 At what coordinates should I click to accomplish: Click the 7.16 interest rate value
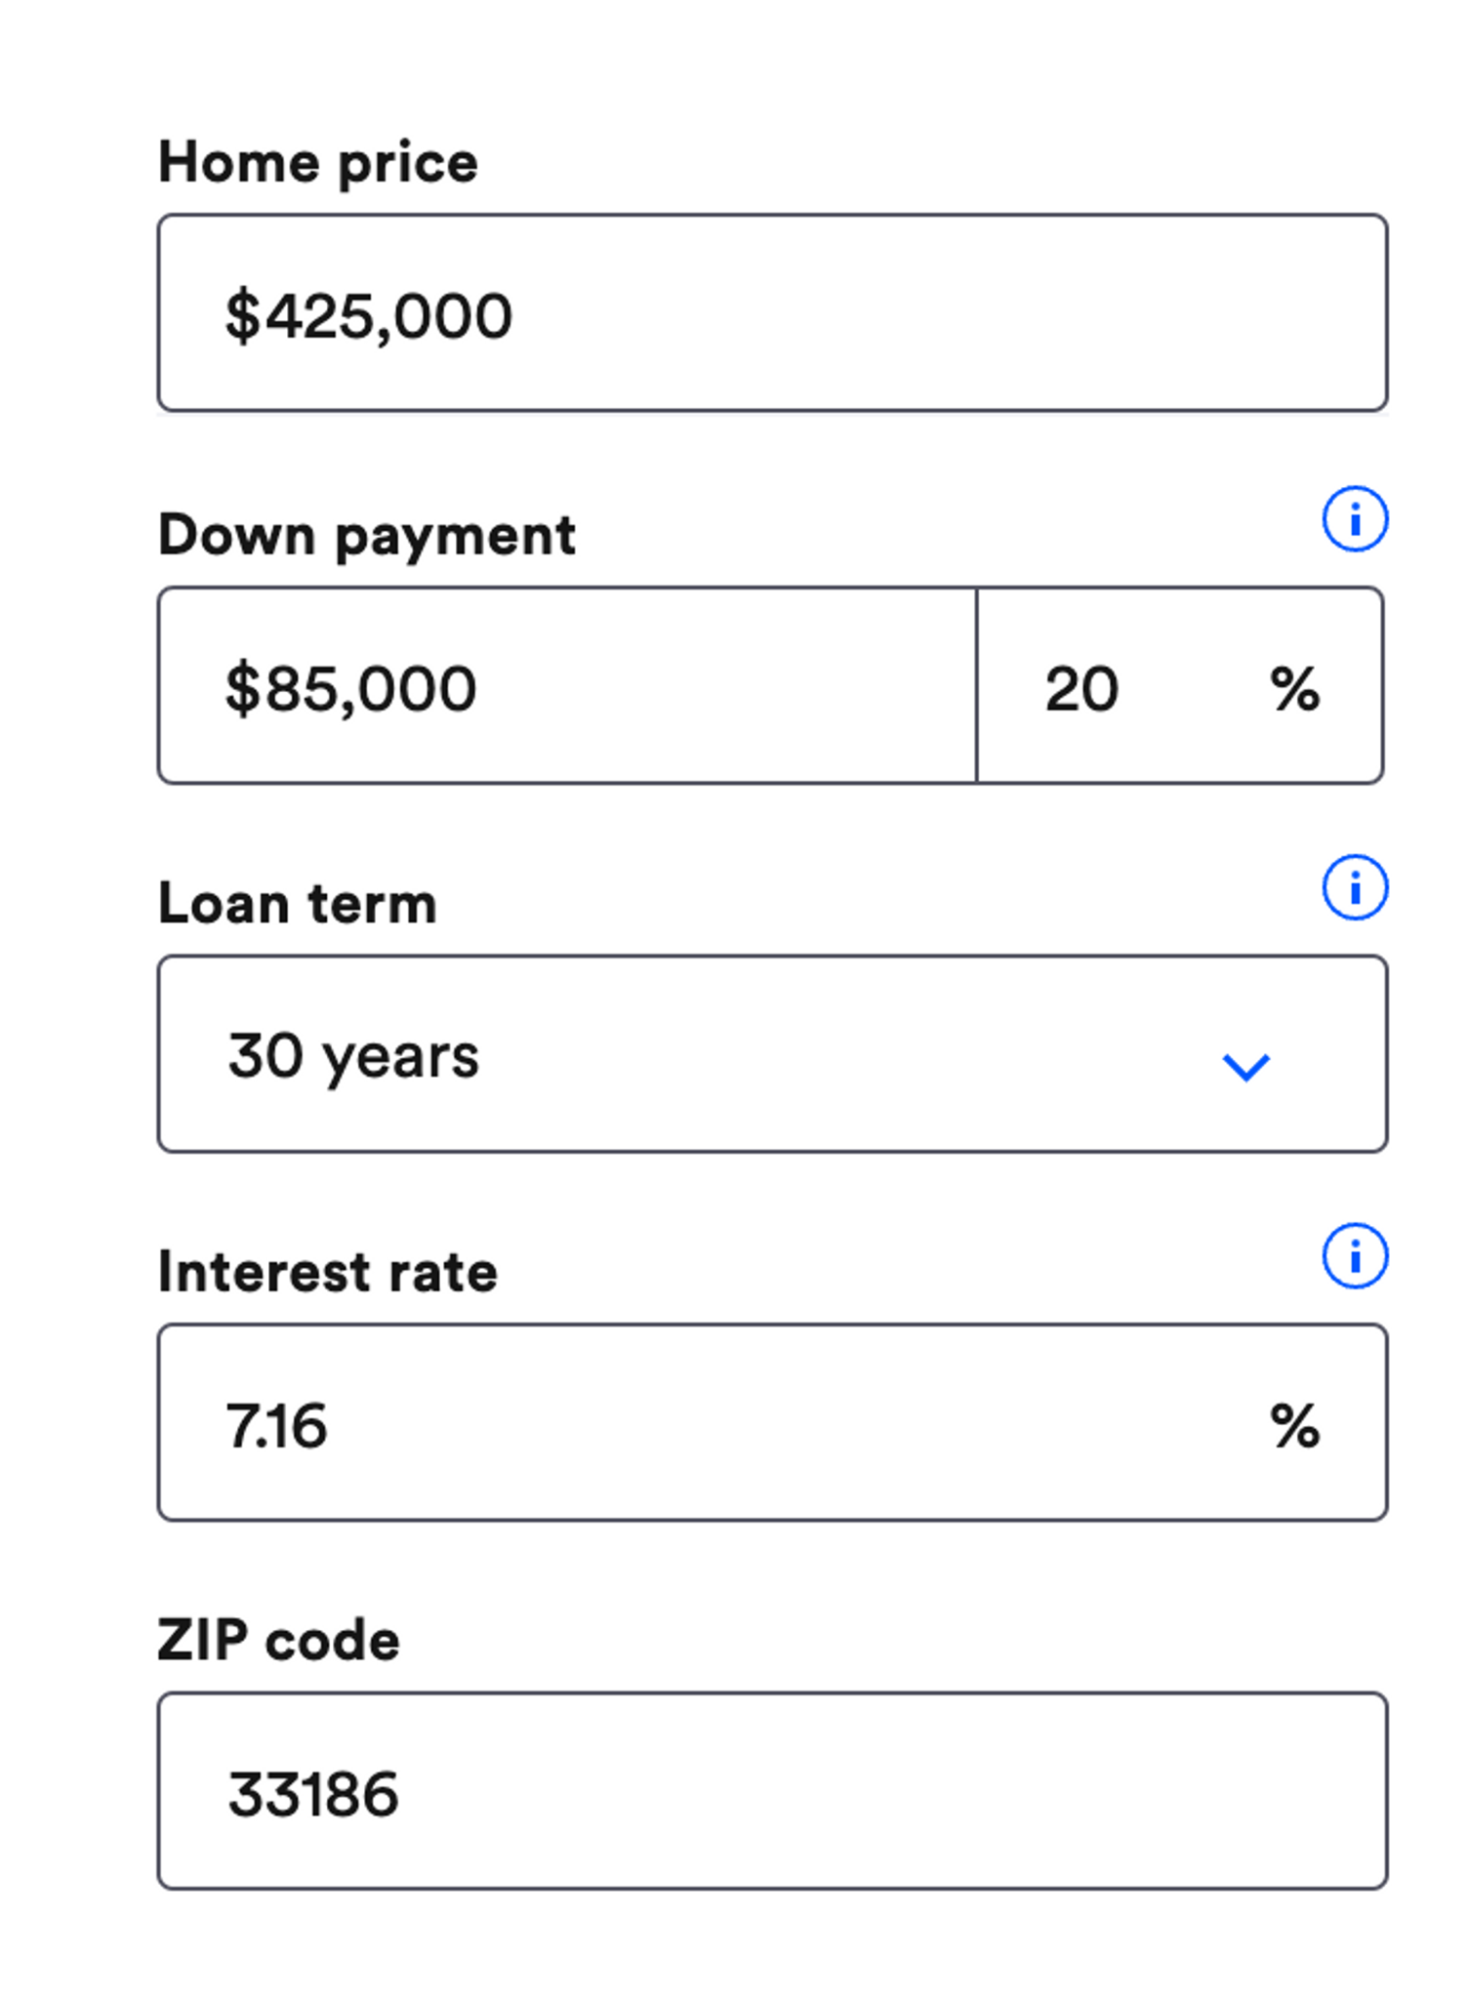277,1425
